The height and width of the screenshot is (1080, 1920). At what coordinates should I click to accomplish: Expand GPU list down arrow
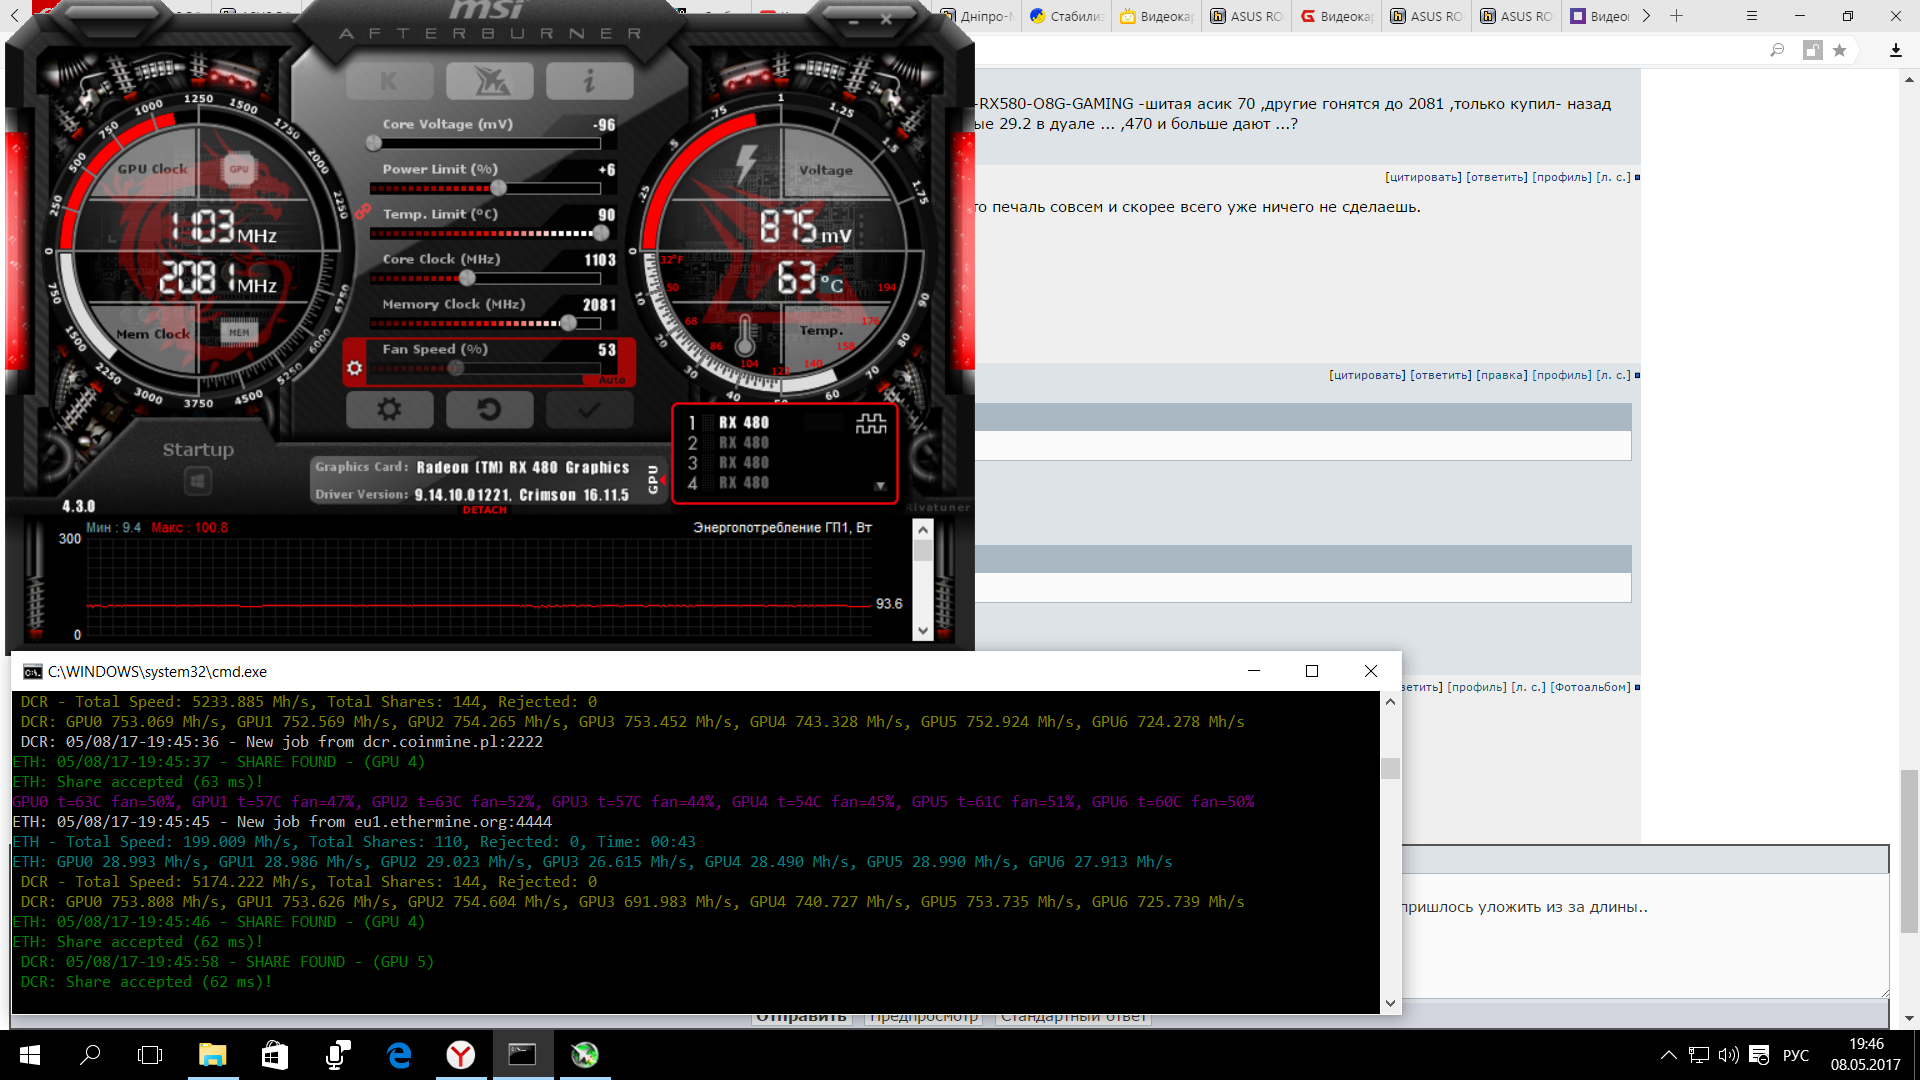[x=880, y=486]
